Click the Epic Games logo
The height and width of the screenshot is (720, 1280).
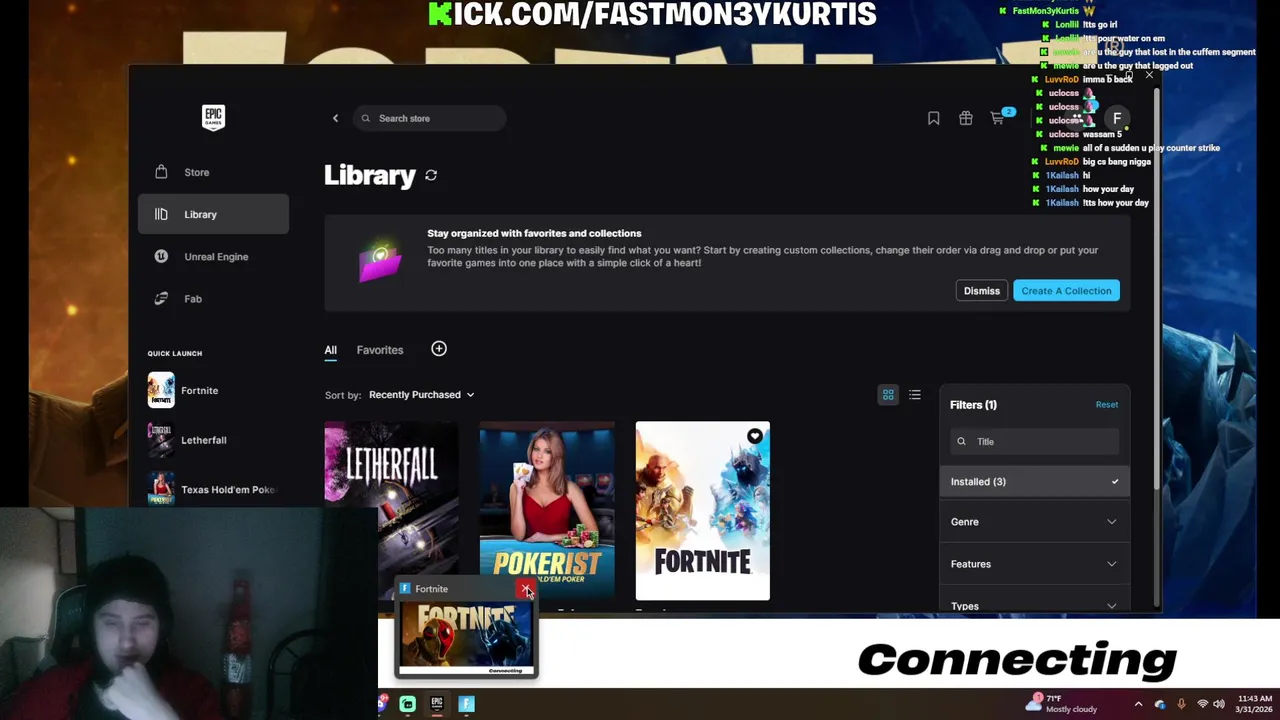pos(213,118)
